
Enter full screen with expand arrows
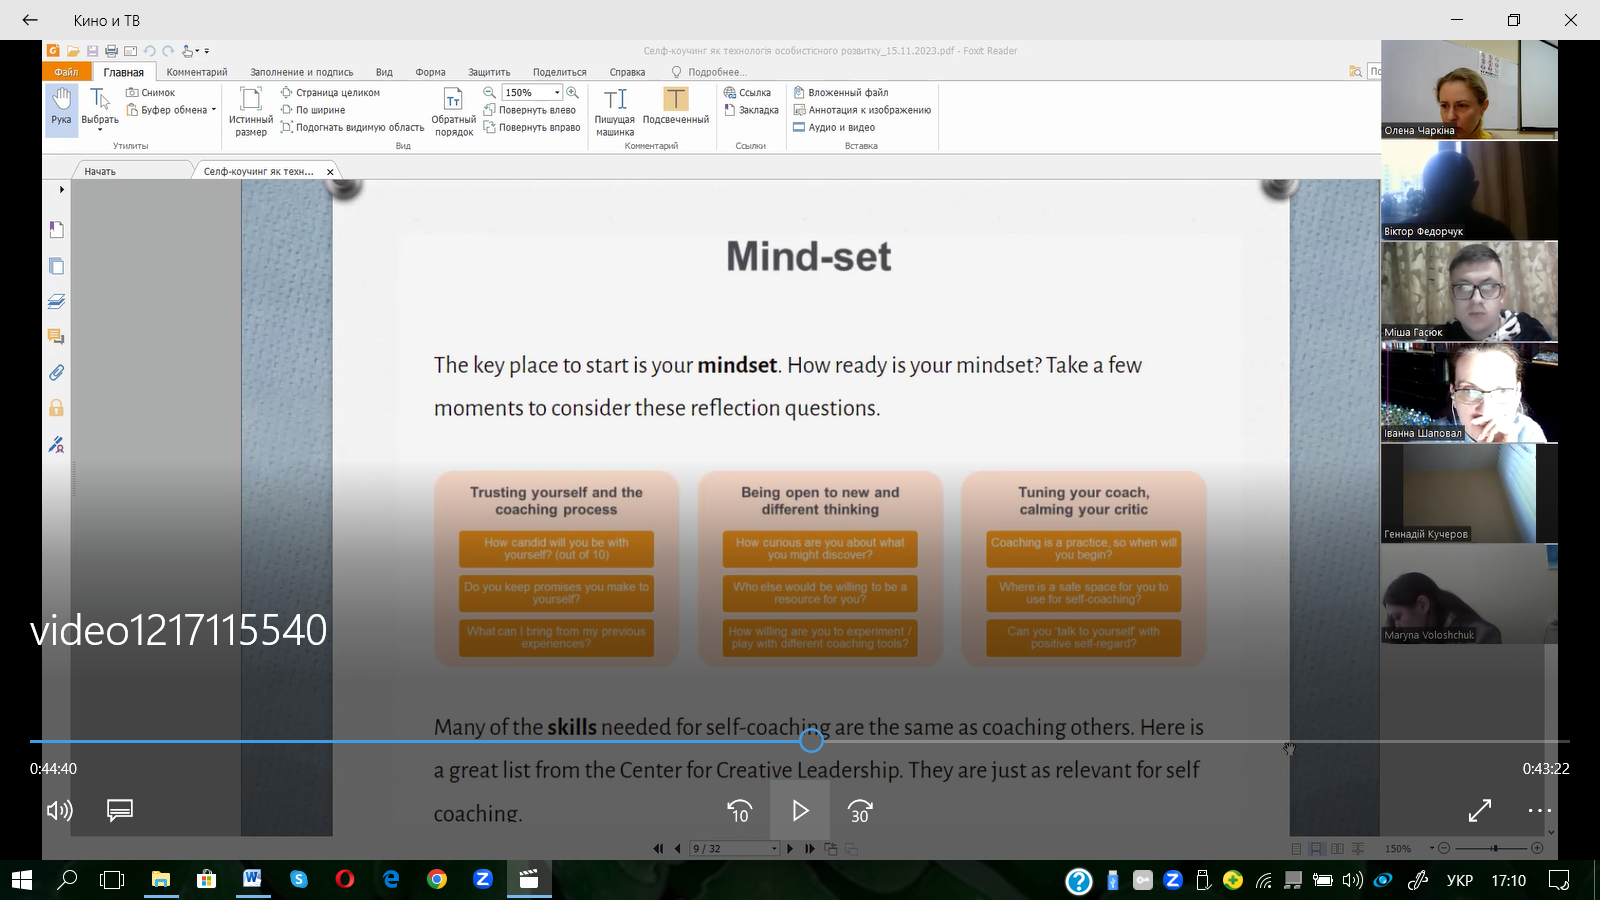click(1480, 811)
